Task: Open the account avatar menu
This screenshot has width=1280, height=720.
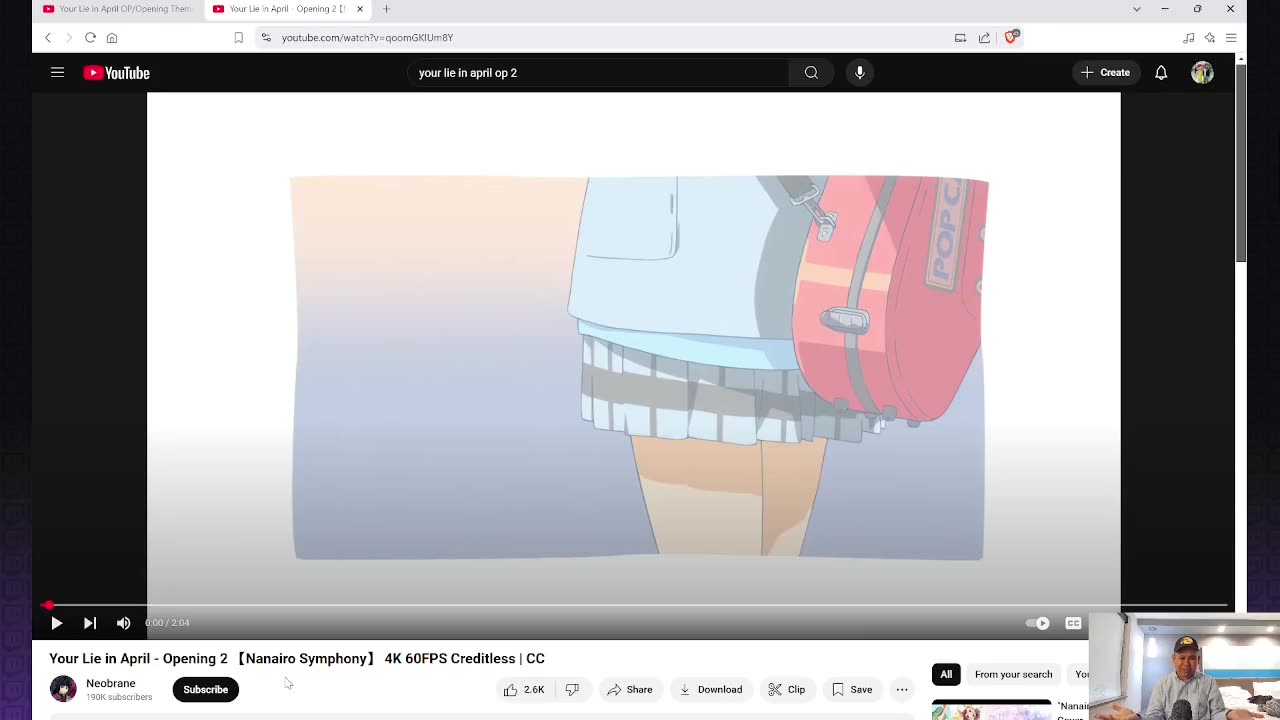Action: coord(1202,73)
